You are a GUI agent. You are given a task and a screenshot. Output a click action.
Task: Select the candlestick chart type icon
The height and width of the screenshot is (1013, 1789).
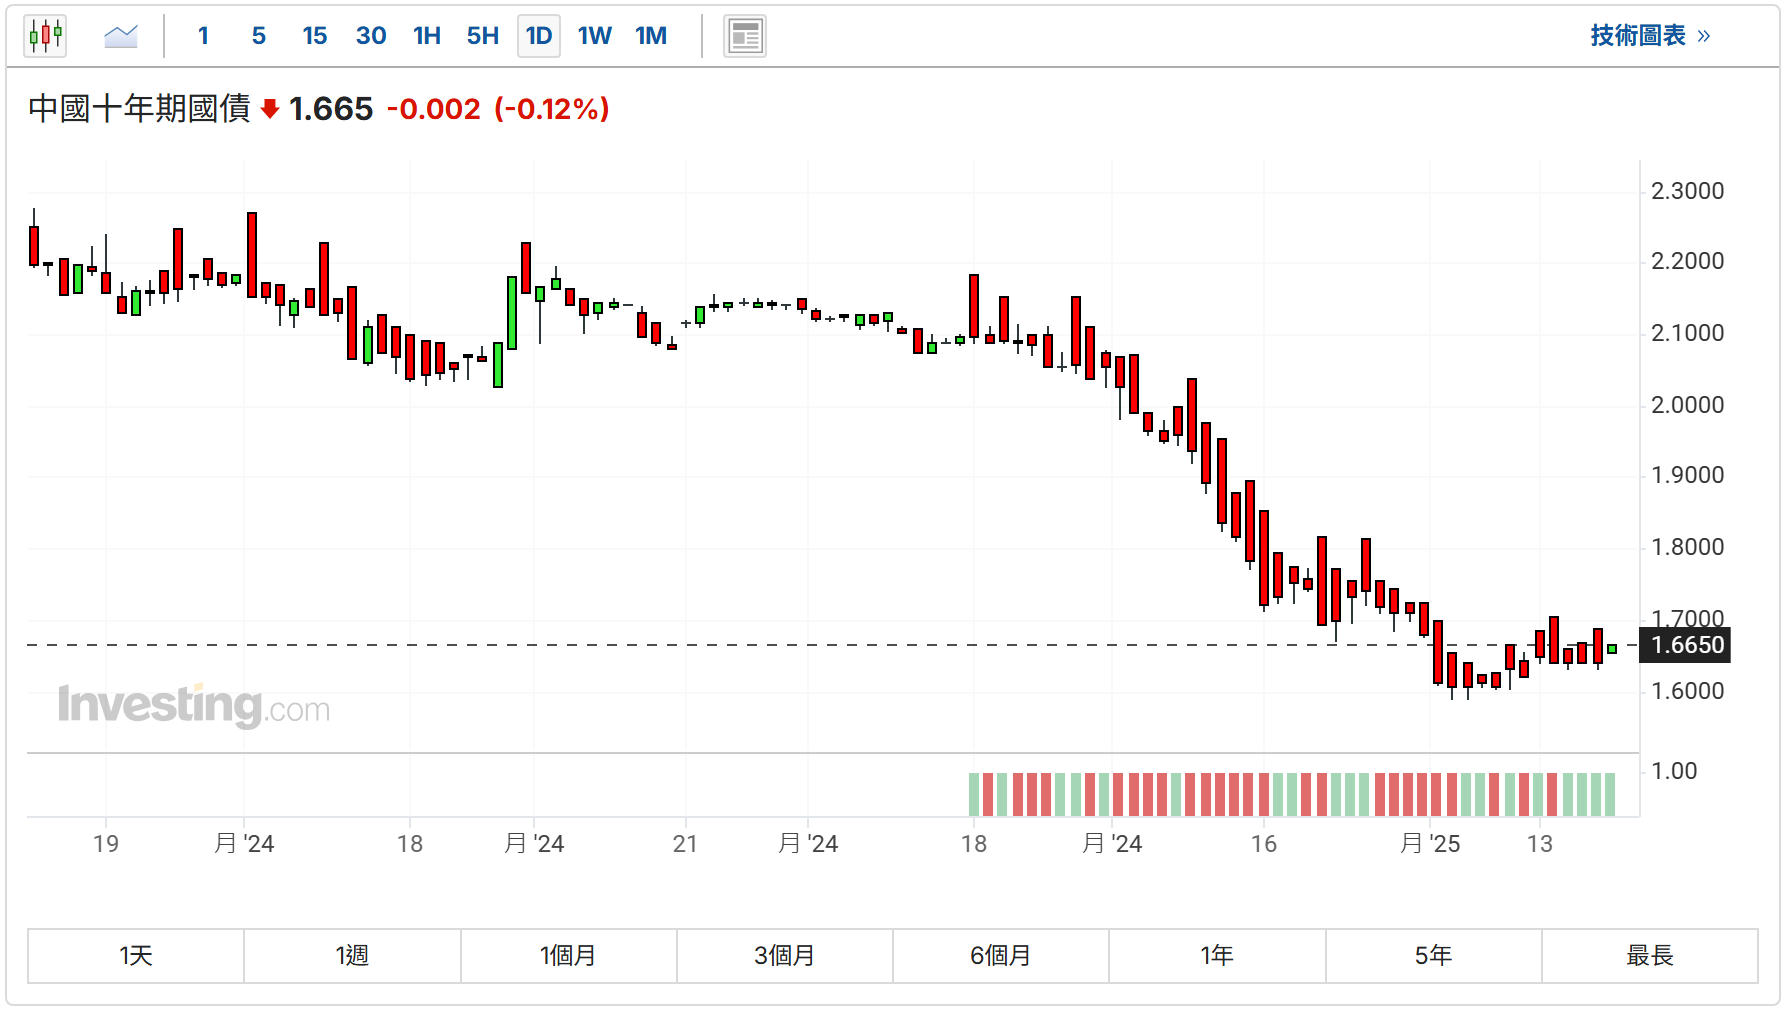[45, 36]
